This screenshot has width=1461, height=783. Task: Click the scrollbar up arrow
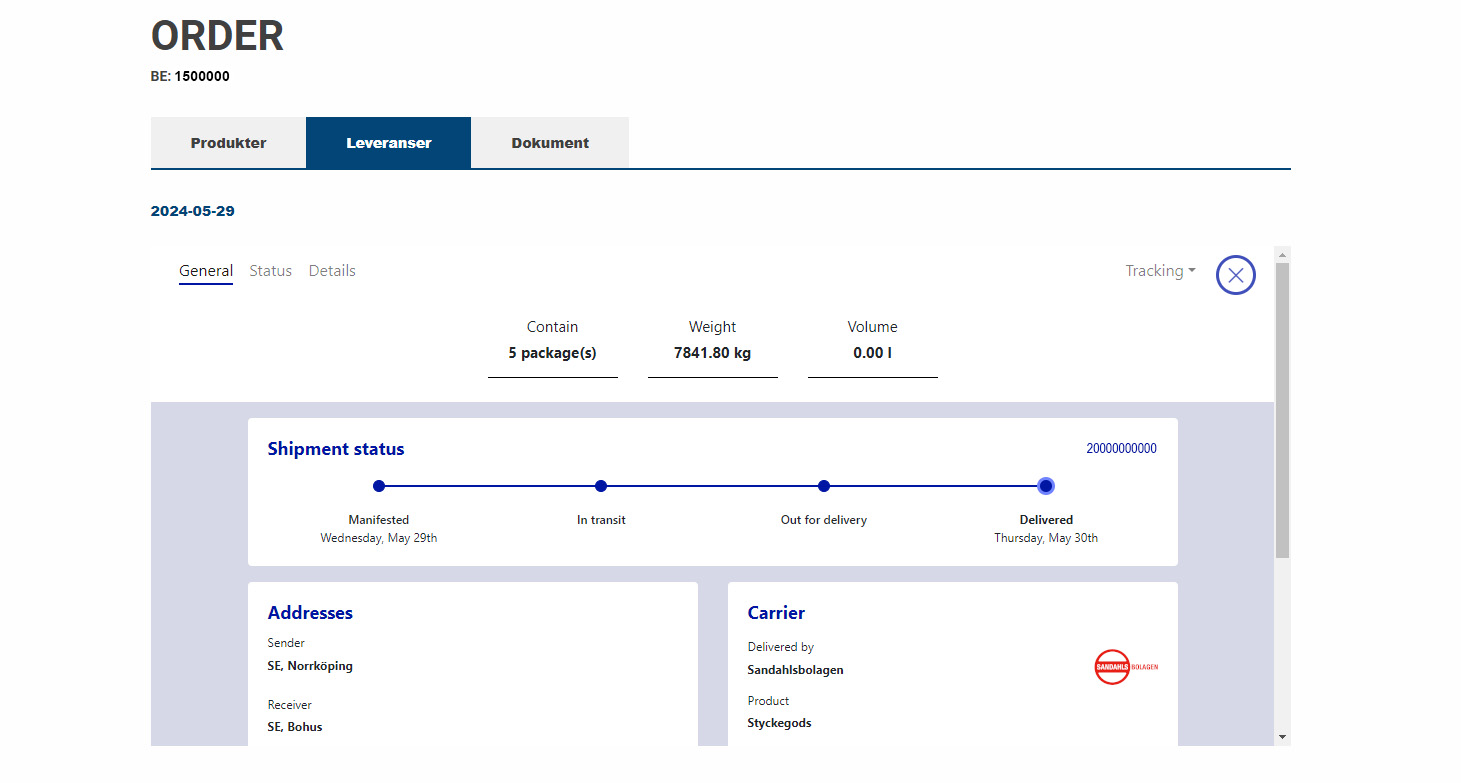(1283, 254)
